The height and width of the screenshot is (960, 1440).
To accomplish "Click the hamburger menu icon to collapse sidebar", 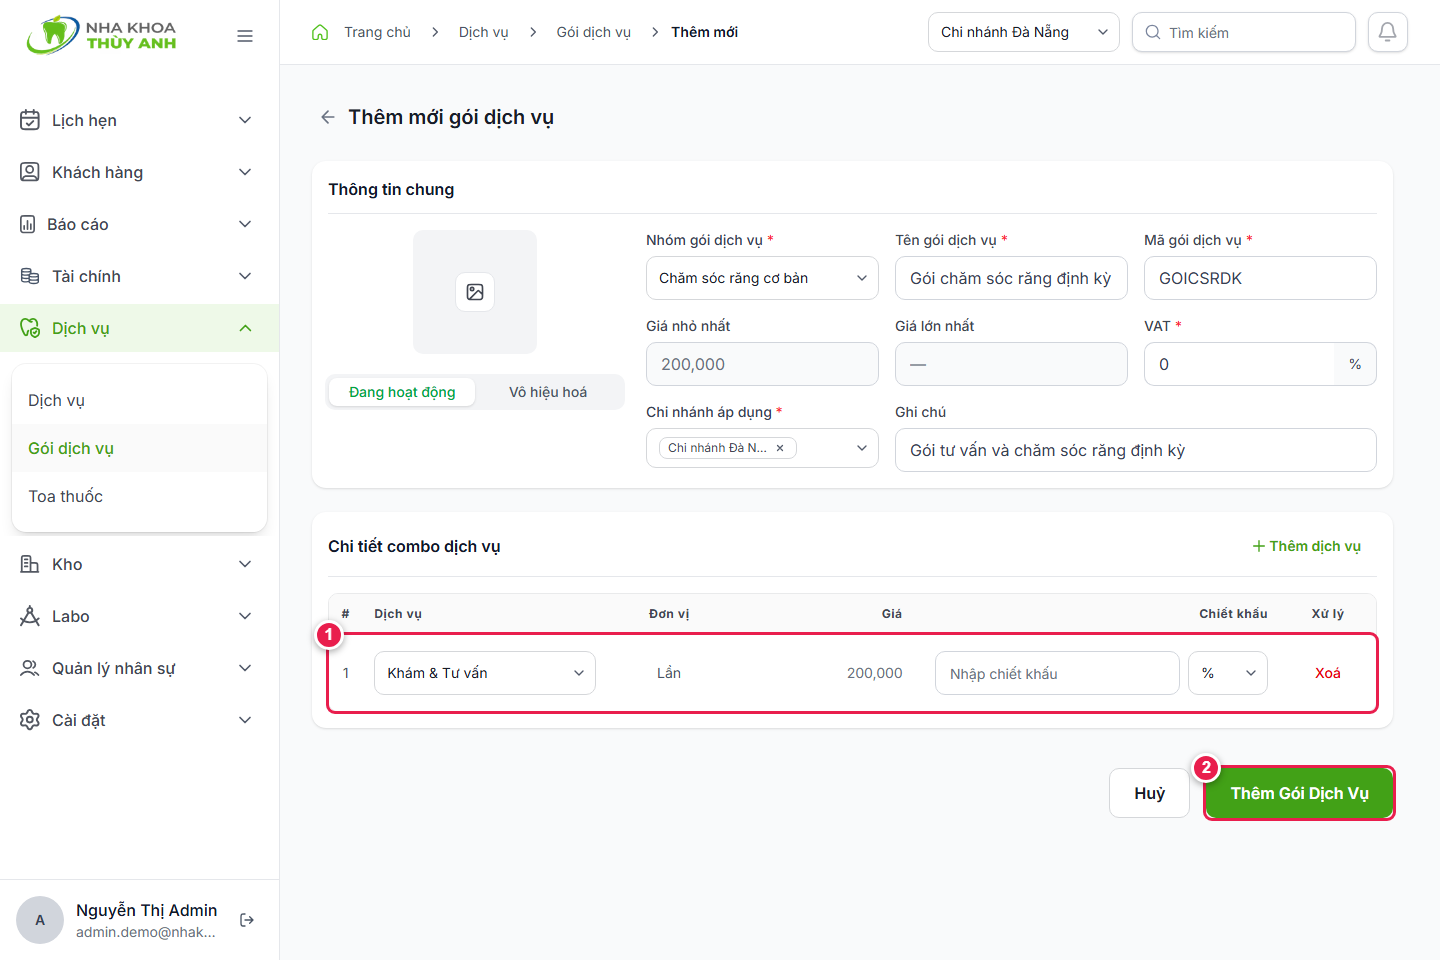I will (245, 36).
